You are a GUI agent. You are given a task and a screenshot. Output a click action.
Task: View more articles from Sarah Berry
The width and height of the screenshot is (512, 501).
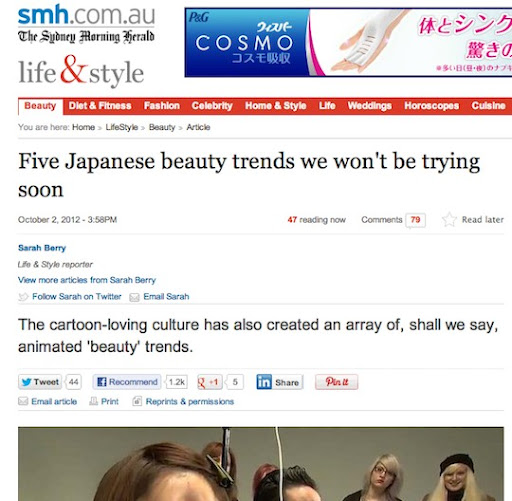87,280
